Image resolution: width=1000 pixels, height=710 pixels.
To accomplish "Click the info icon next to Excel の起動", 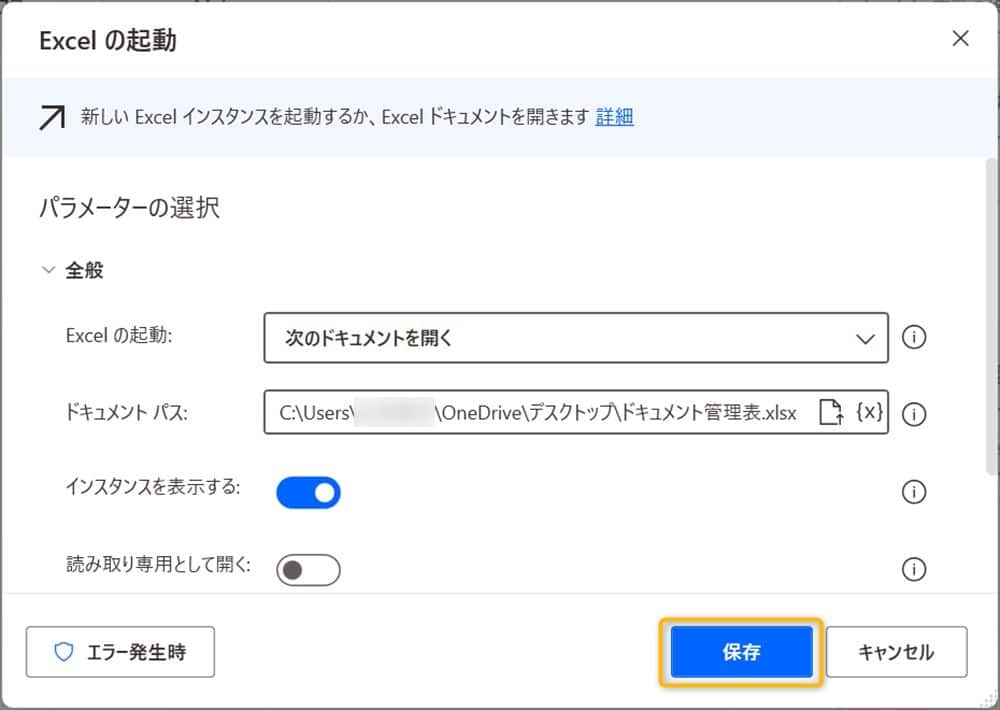I will pyautogui.click(x=913, y=337).
